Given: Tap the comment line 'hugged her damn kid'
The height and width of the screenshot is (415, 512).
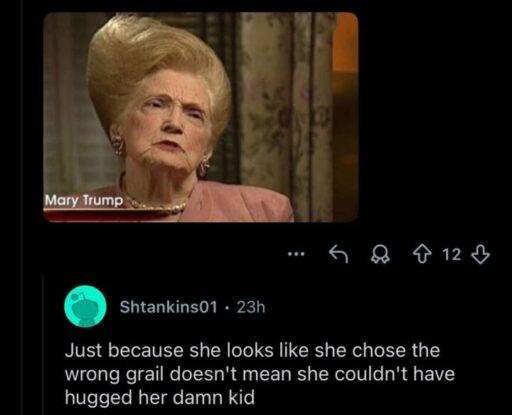Looking at the screenshot, I should coord(160,397).
